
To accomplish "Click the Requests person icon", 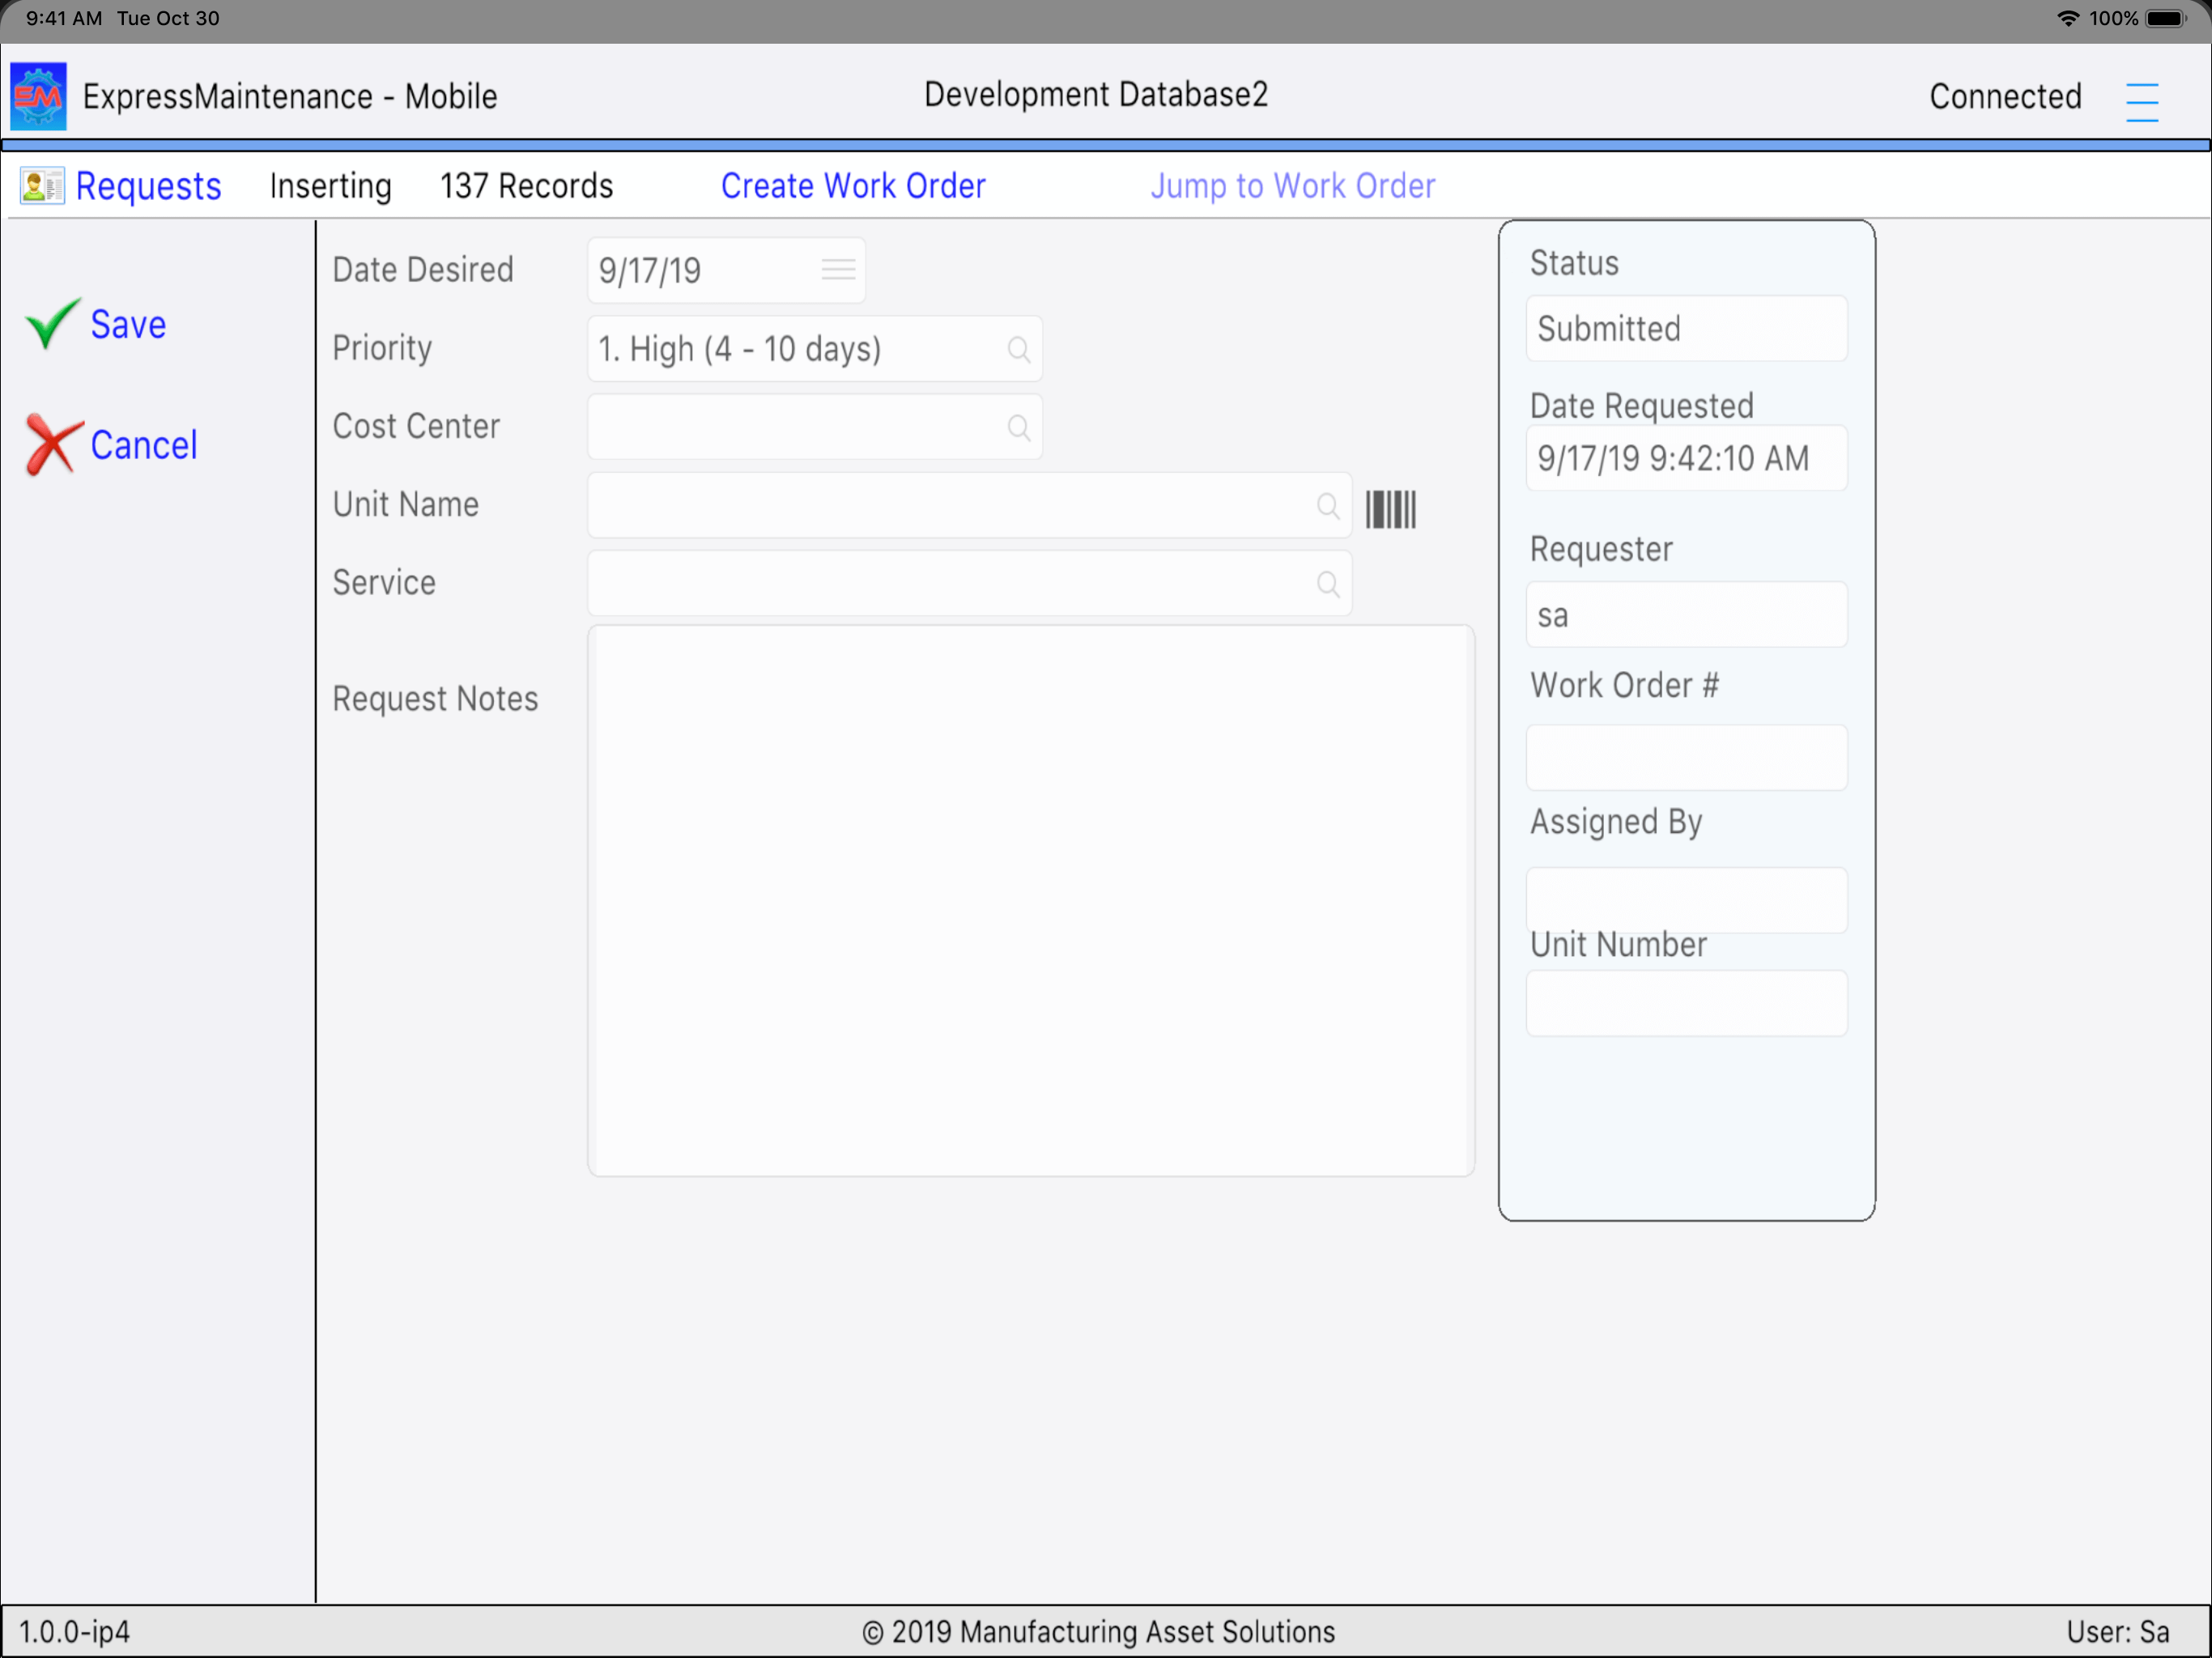I will click(x=42, y=186).
